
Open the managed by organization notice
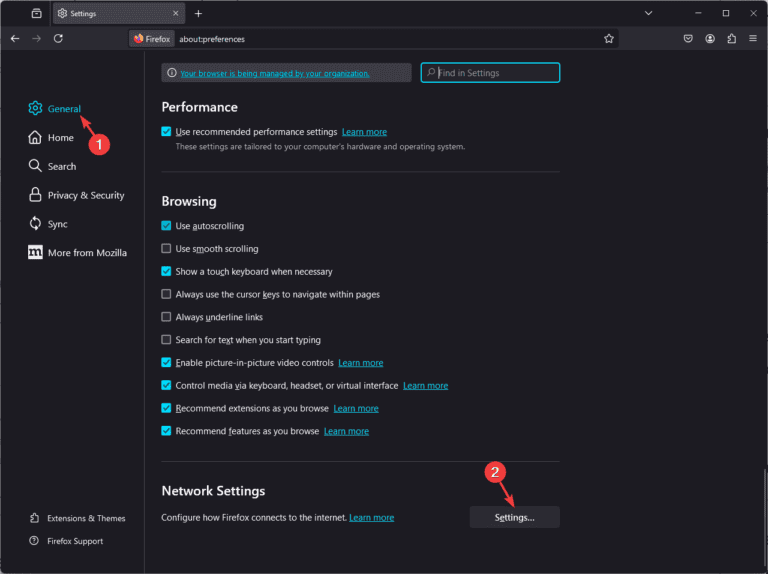click(275, 73)
